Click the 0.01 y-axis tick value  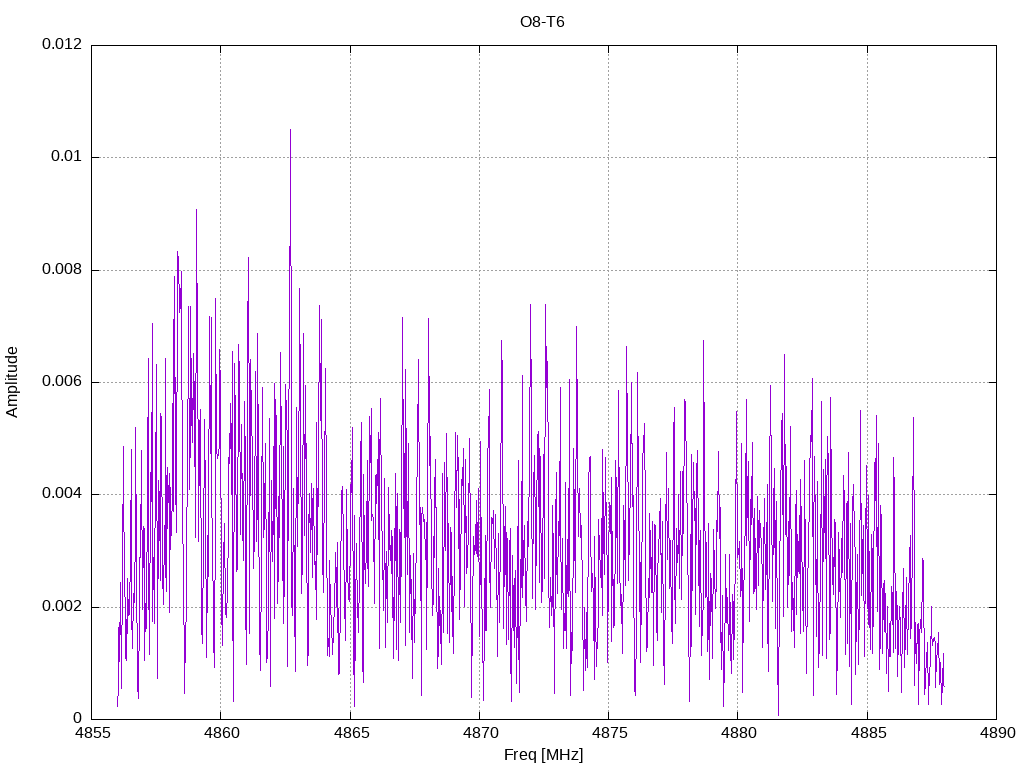click(67, 157)
